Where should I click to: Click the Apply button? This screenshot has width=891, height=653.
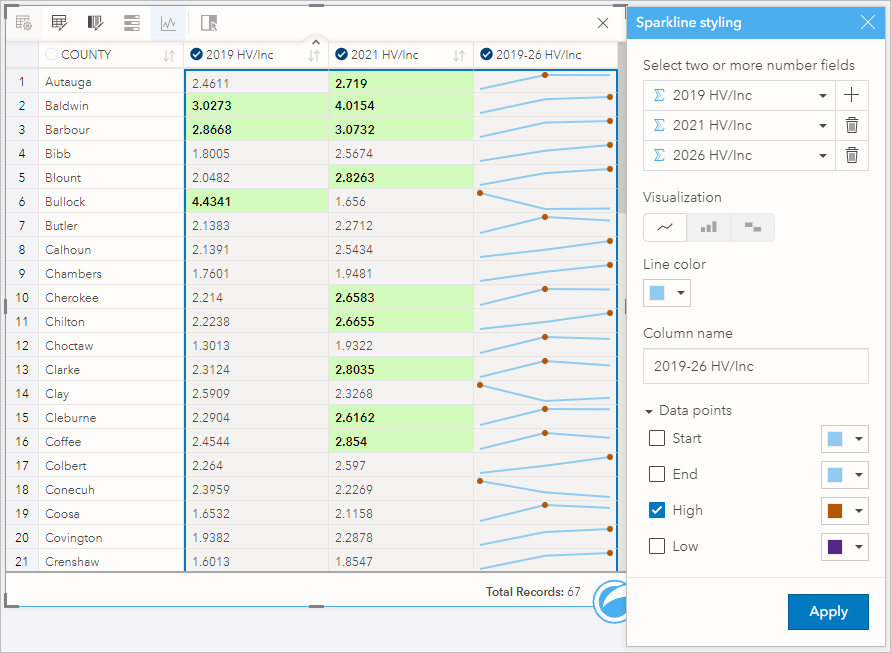(x=828, y=611)
